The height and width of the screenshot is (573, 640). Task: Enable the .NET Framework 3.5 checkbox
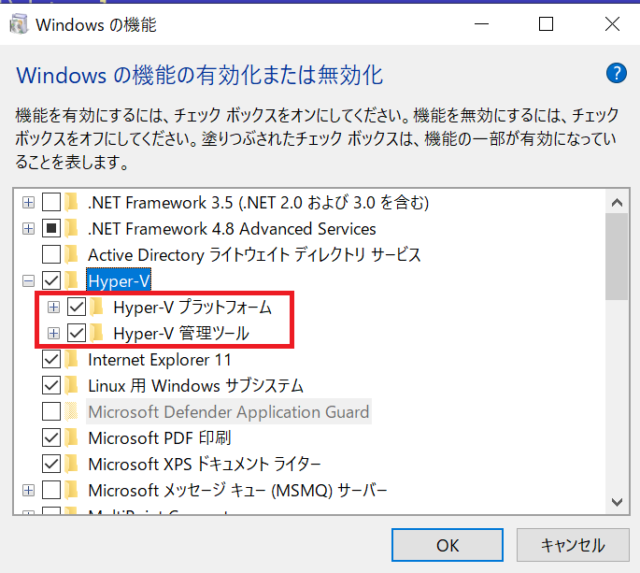(51, 203)
